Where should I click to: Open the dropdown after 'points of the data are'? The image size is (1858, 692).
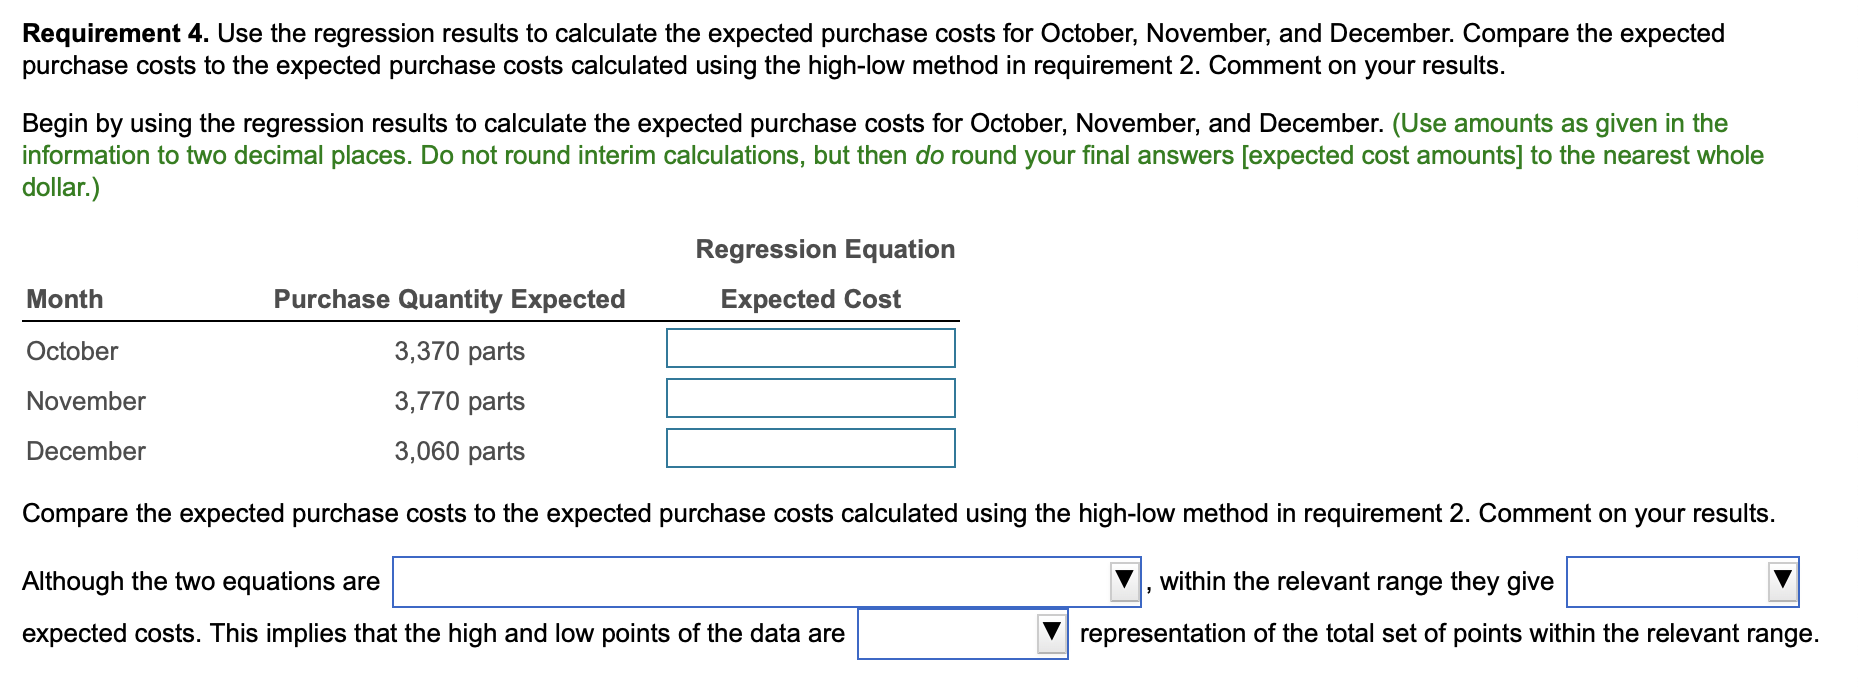(960, 629)
